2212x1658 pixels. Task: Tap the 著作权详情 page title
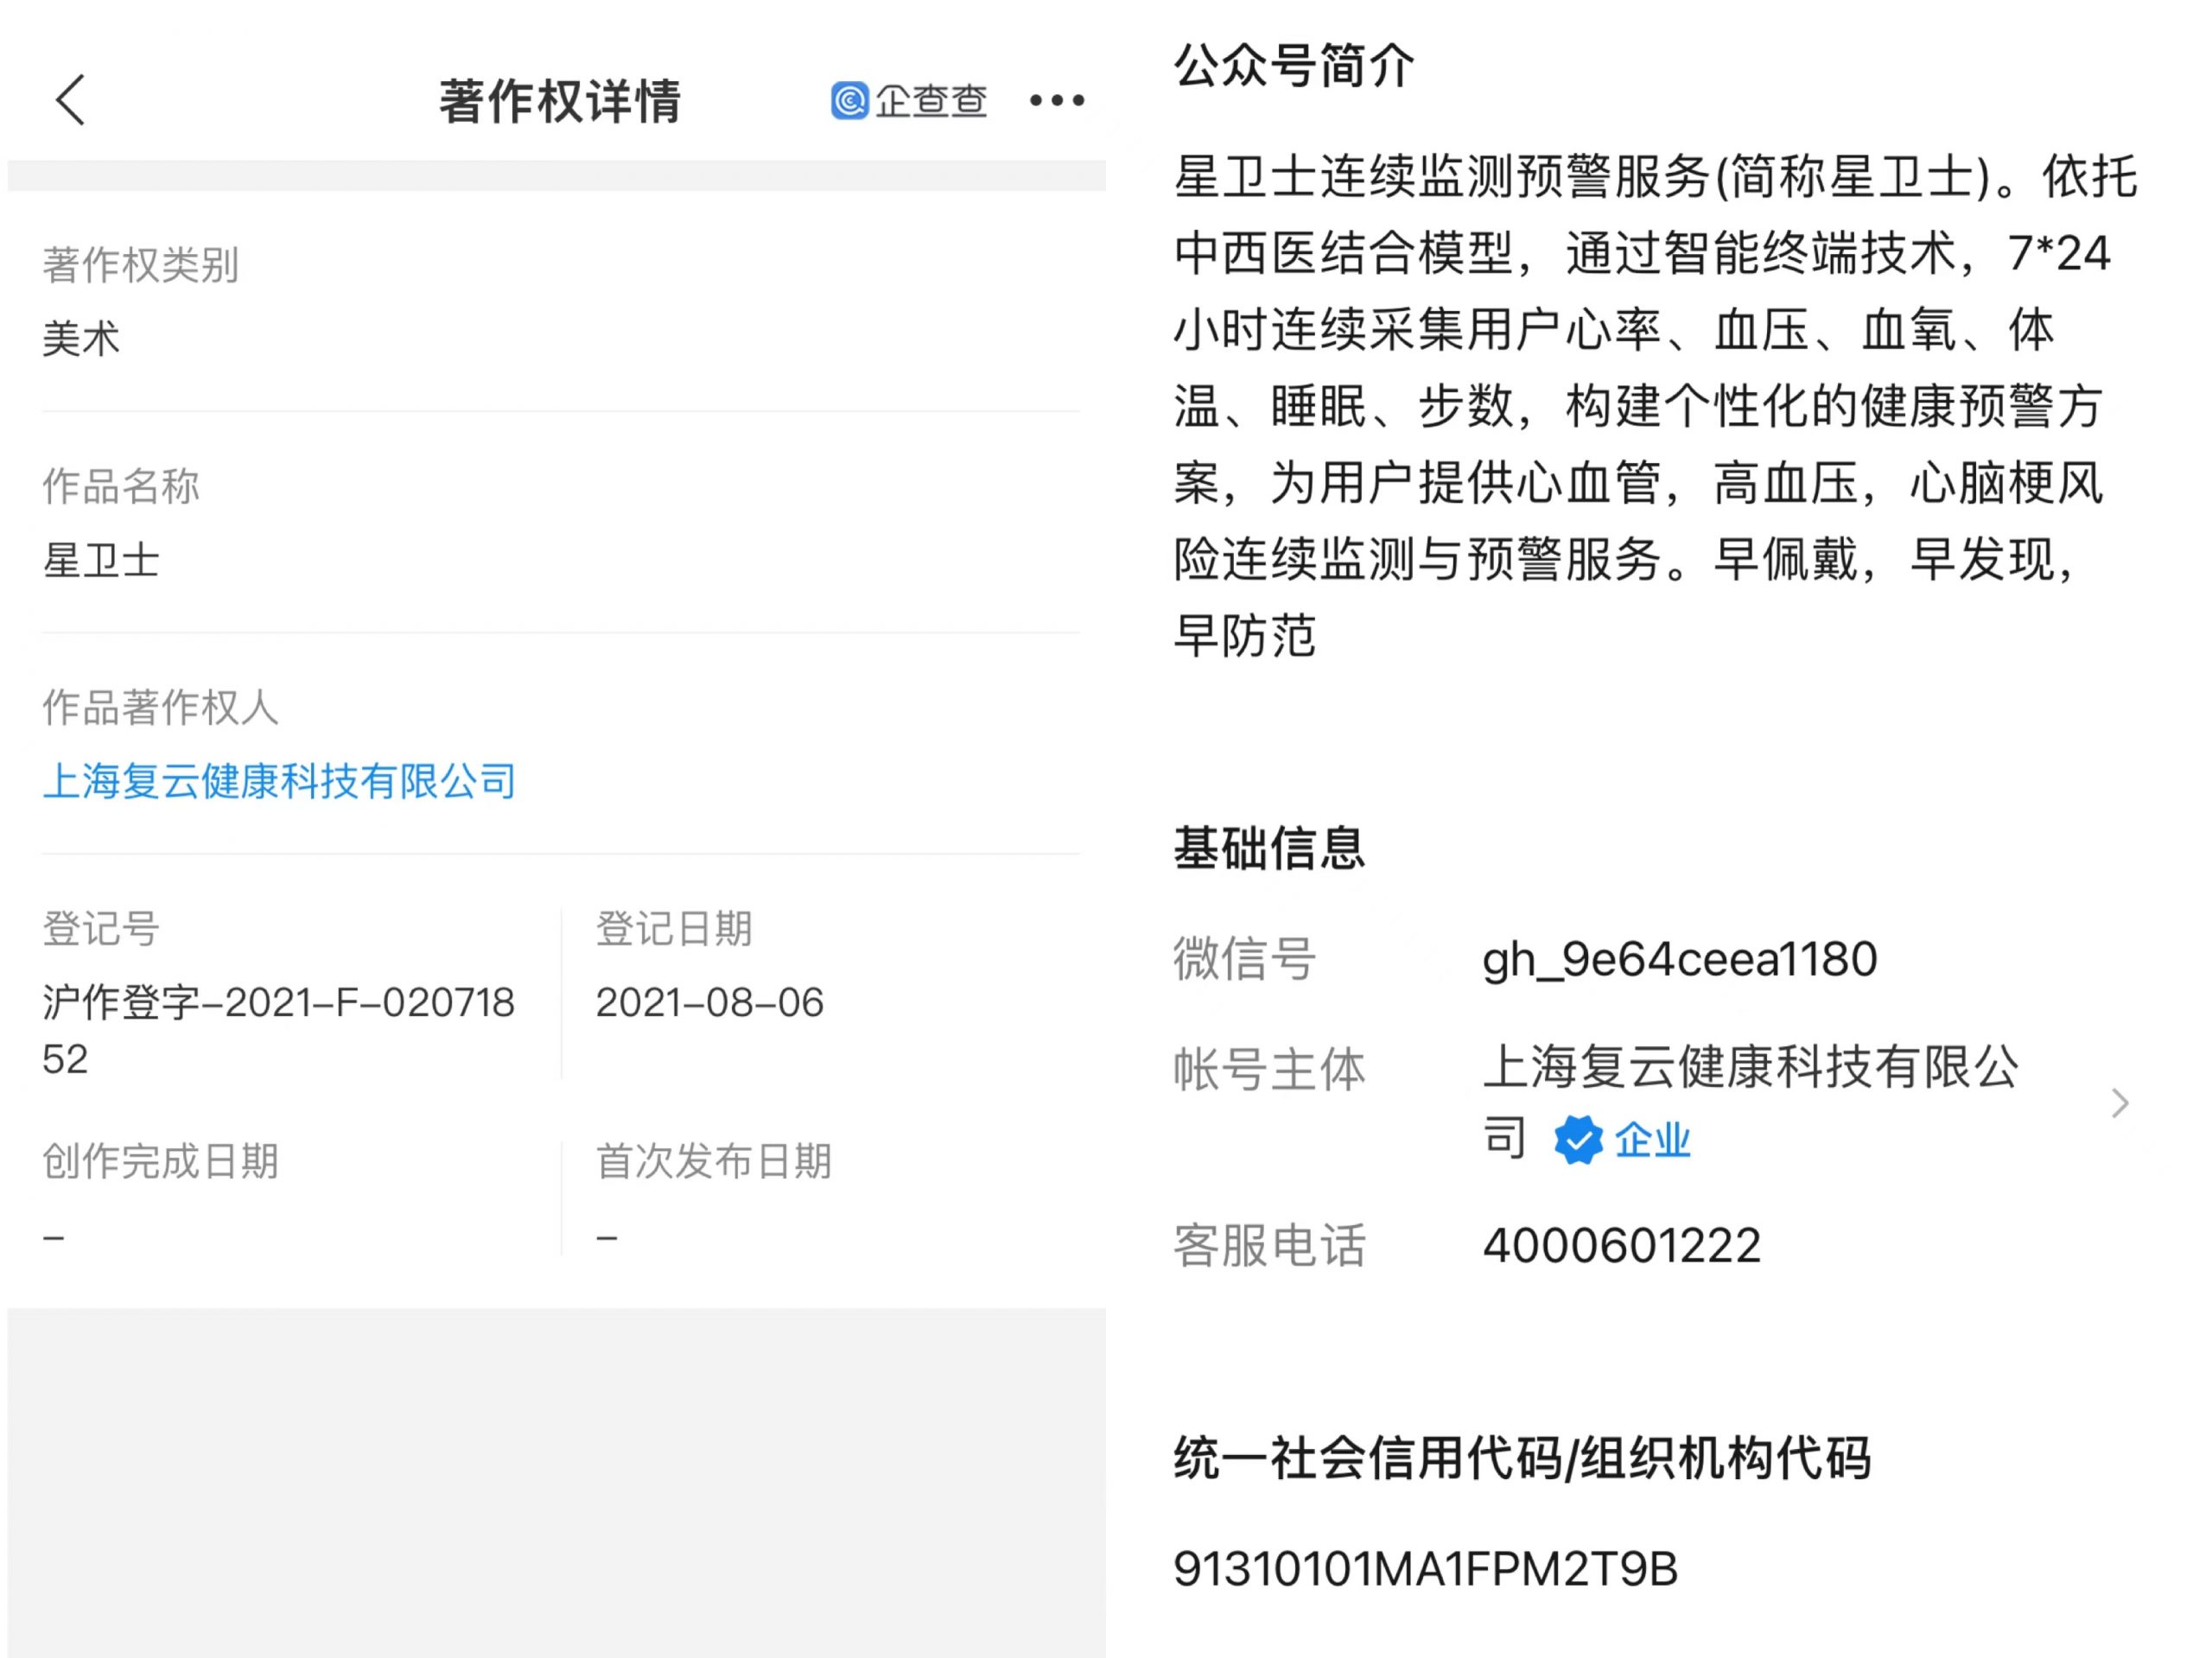click(x=560, y=101)
